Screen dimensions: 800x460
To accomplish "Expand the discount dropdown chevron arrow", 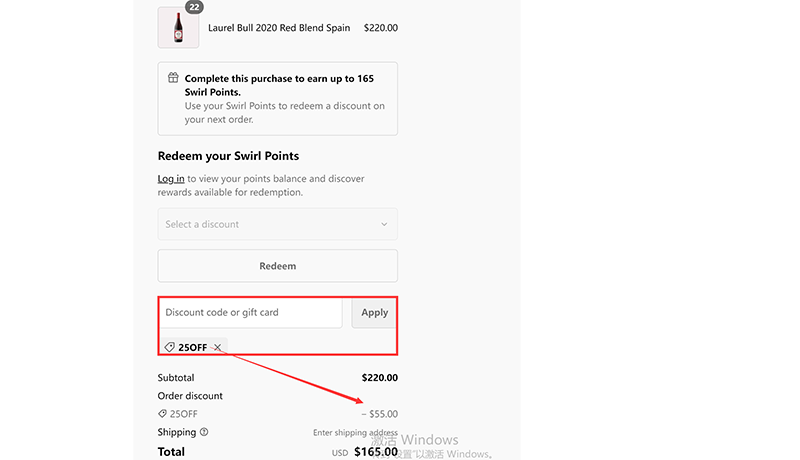I will tap(384, 224).
